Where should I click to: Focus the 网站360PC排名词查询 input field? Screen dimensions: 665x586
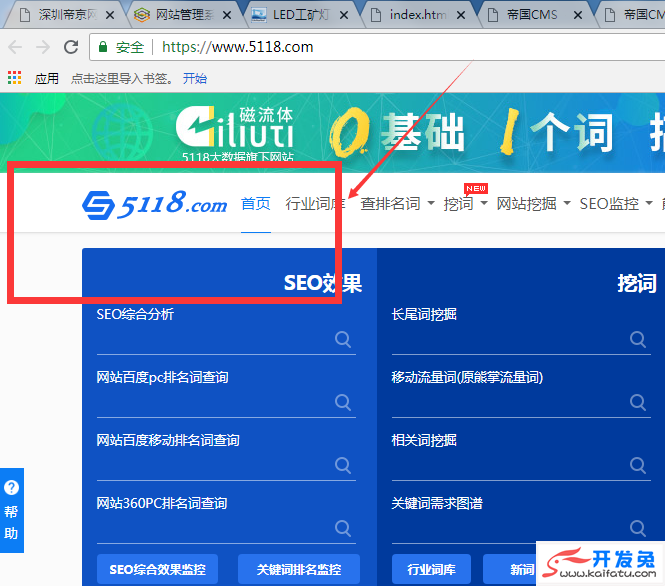226,529
